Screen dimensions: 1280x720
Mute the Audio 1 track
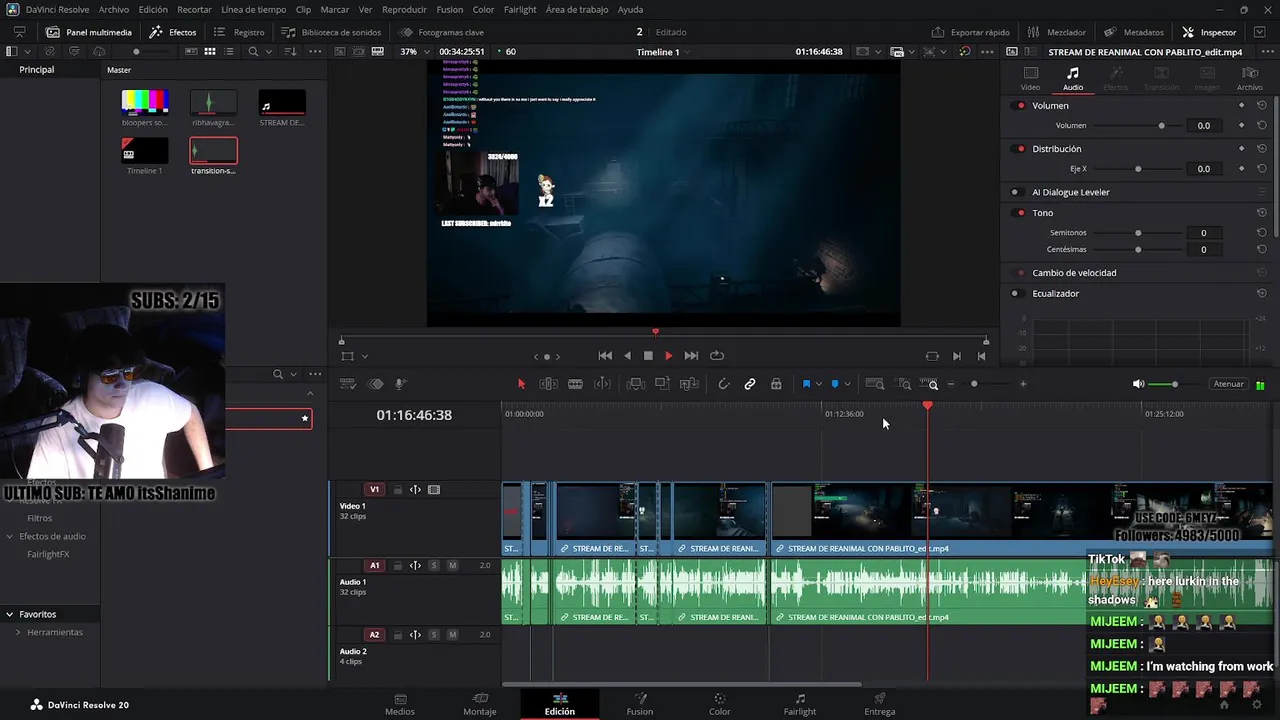coord(453,566)
